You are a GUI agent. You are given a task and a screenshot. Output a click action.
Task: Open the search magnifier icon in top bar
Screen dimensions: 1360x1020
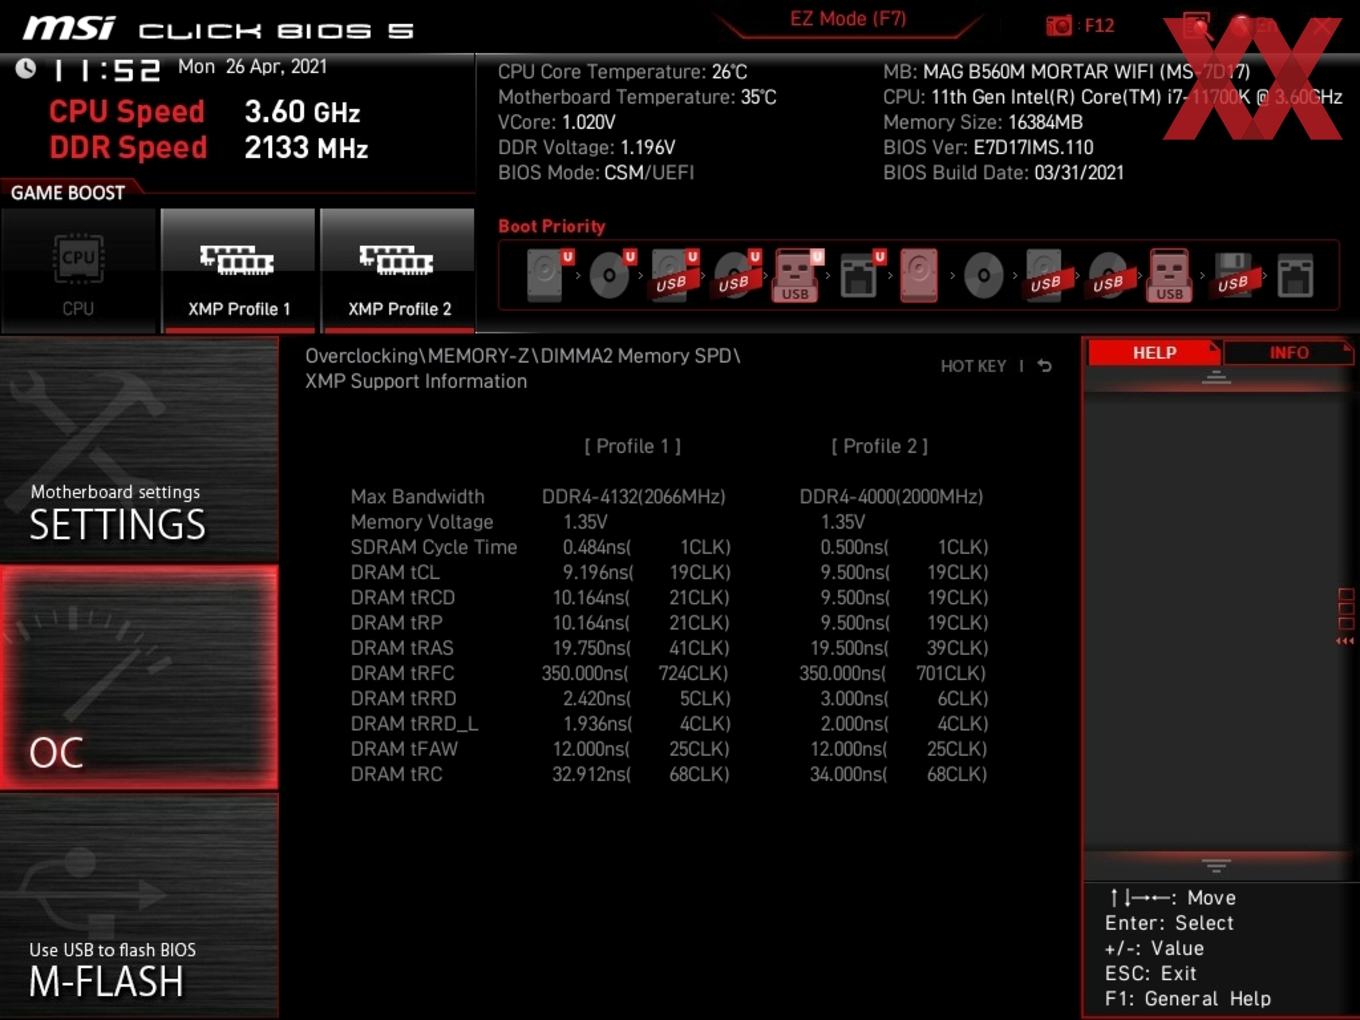1197,26
